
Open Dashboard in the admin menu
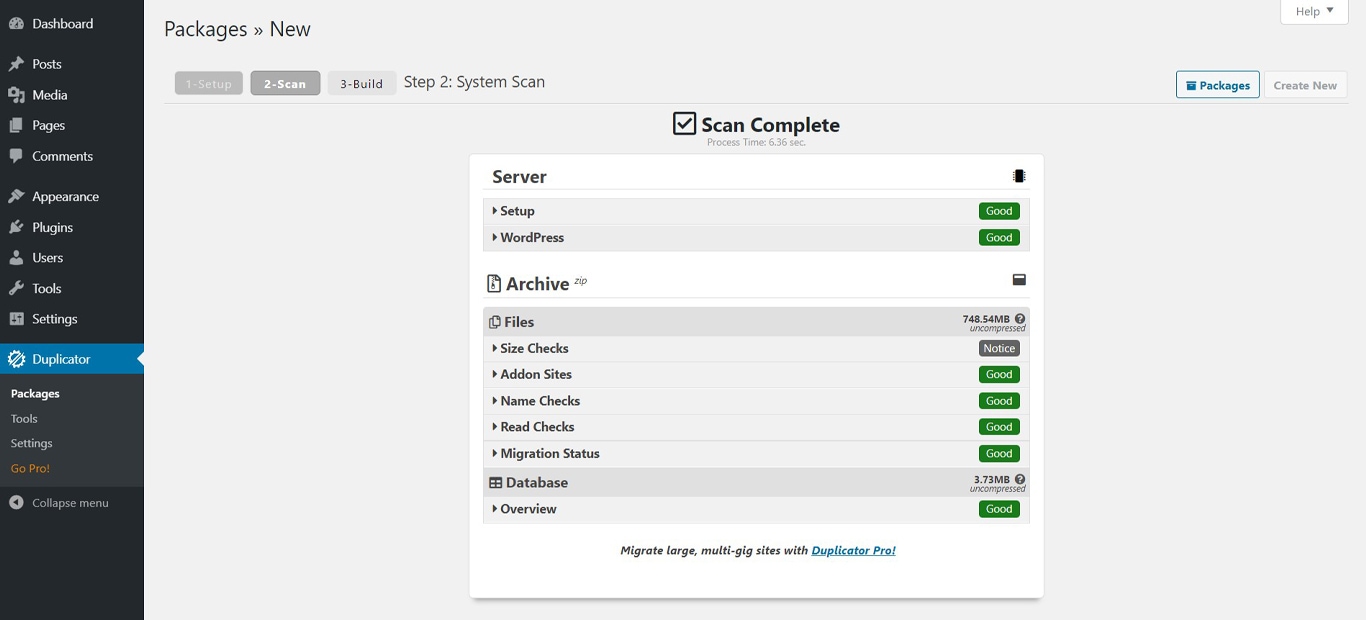click(x=72, y=23)
